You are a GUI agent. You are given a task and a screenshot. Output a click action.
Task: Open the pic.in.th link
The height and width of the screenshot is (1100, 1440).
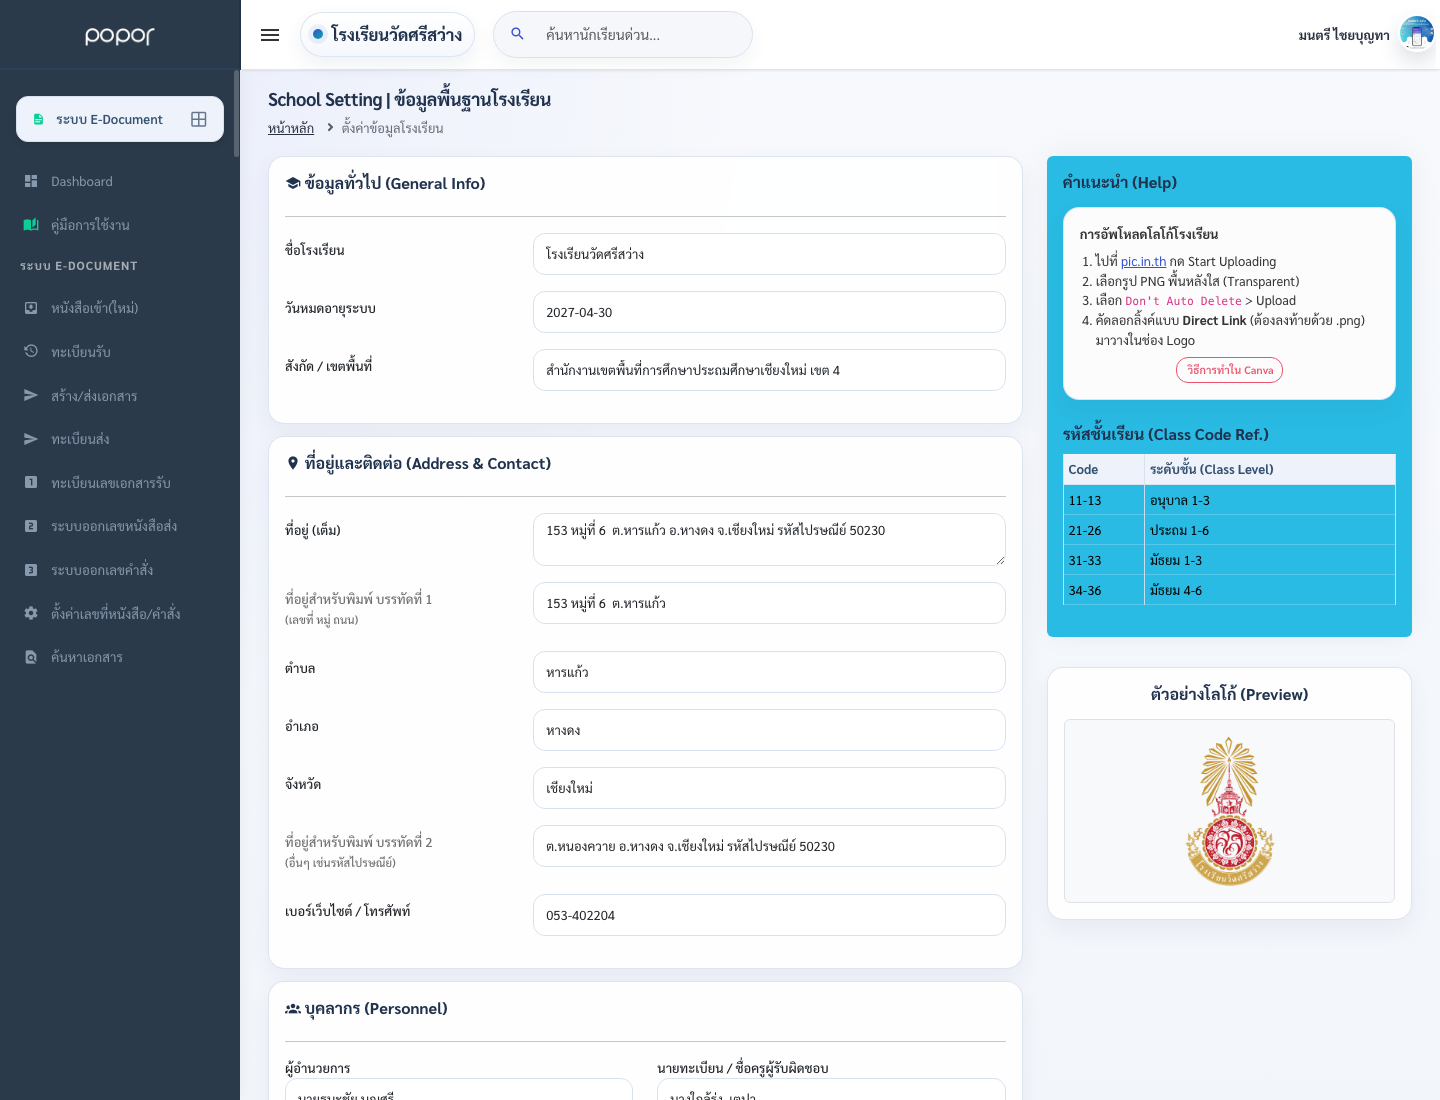[1143, 262]
